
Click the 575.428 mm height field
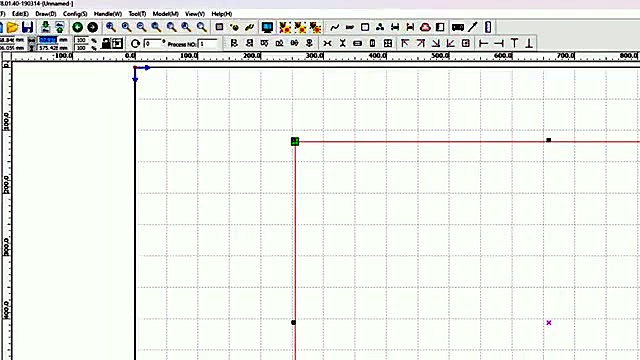tap(48, 48)
